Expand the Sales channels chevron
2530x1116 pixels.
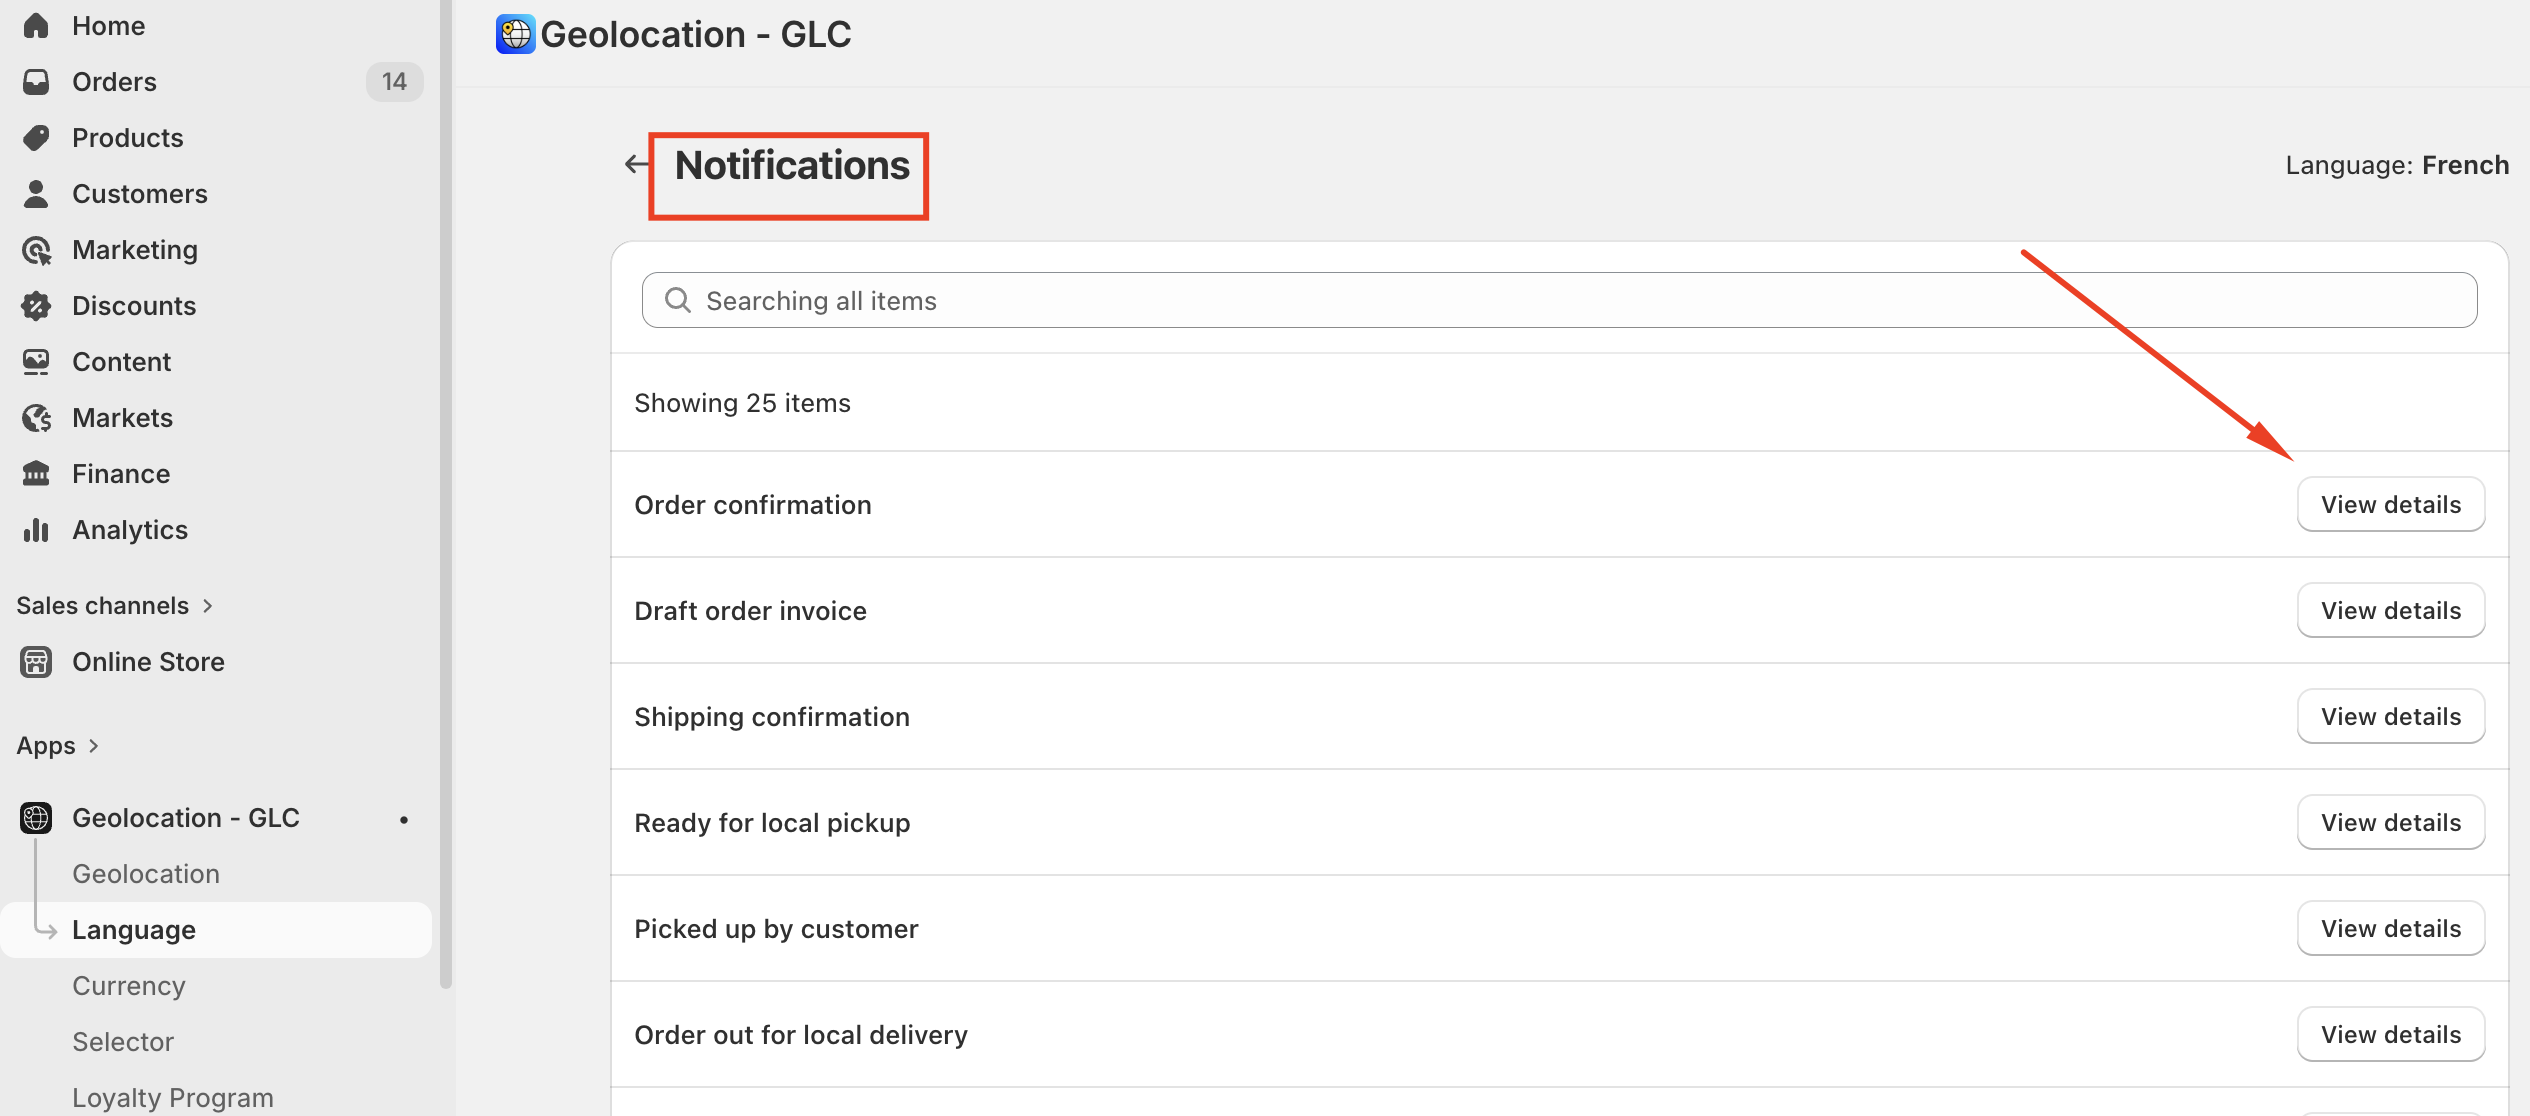[x=208, y=606]
